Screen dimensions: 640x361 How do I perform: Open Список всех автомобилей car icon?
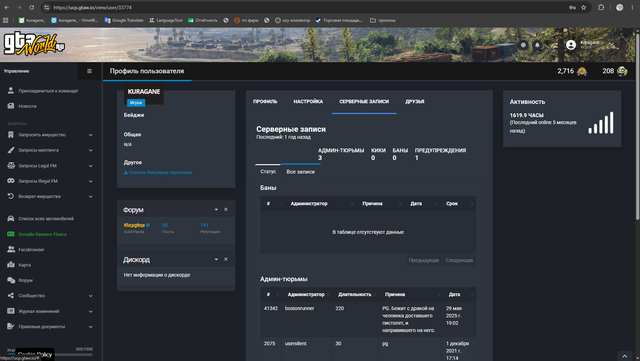11,218
